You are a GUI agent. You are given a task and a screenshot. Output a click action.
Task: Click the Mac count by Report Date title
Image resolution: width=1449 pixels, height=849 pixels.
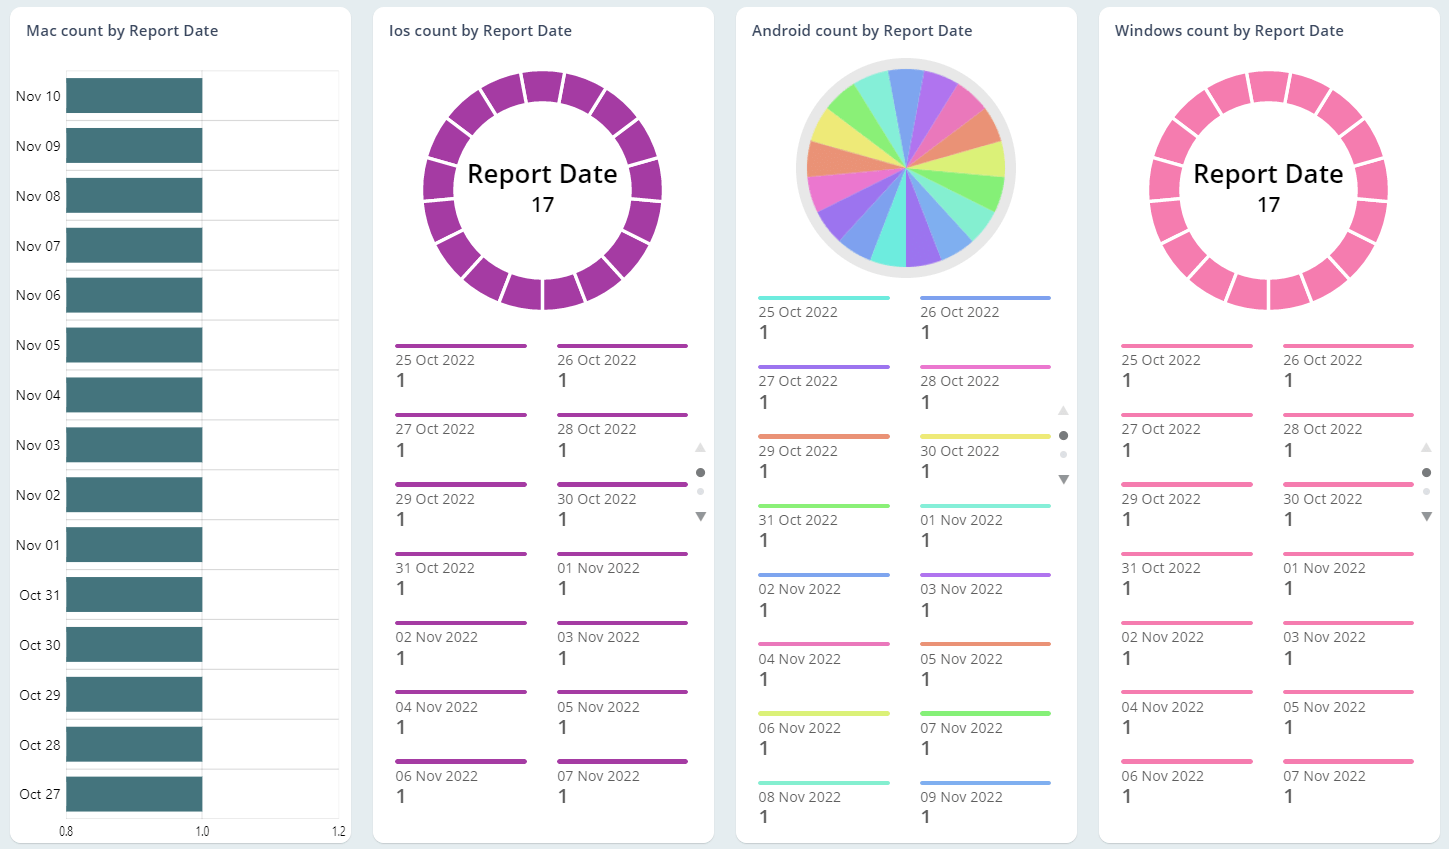pyautogui.click(x=121, y=30)
